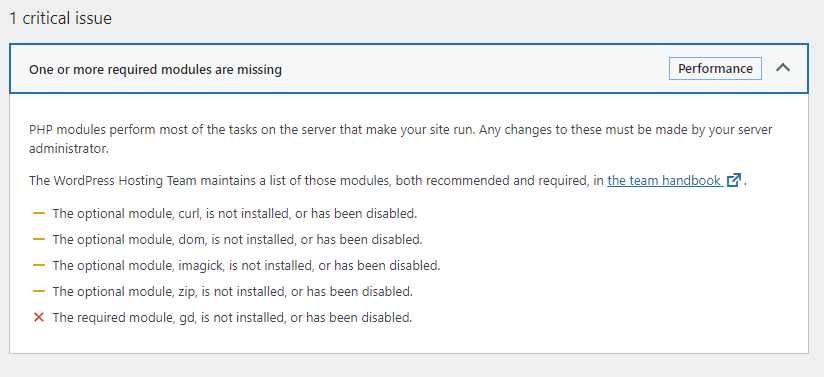Viewport: 824px width, 377px height.
Task: Select the zip module not installed message
Action: [x=233, y=291]
